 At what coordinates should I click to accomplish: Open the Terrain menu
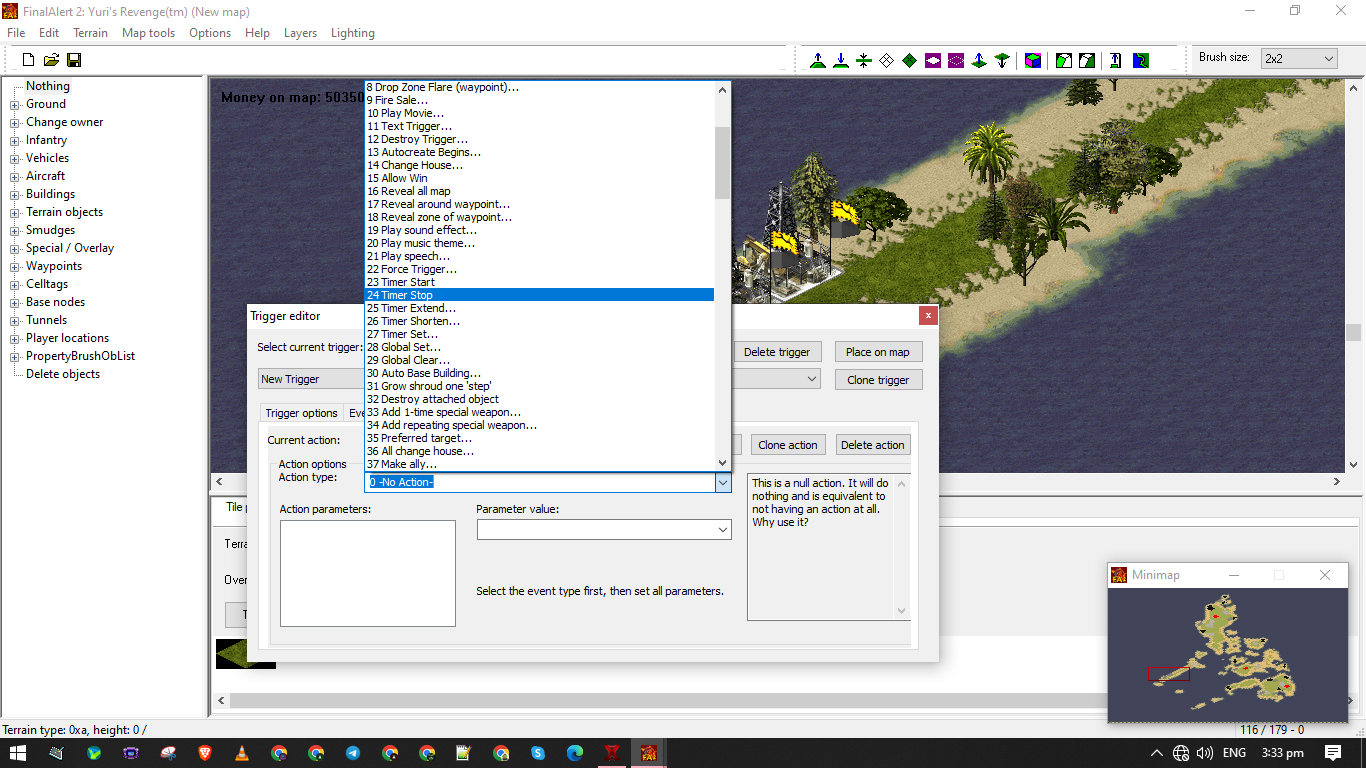click(90, 33)
